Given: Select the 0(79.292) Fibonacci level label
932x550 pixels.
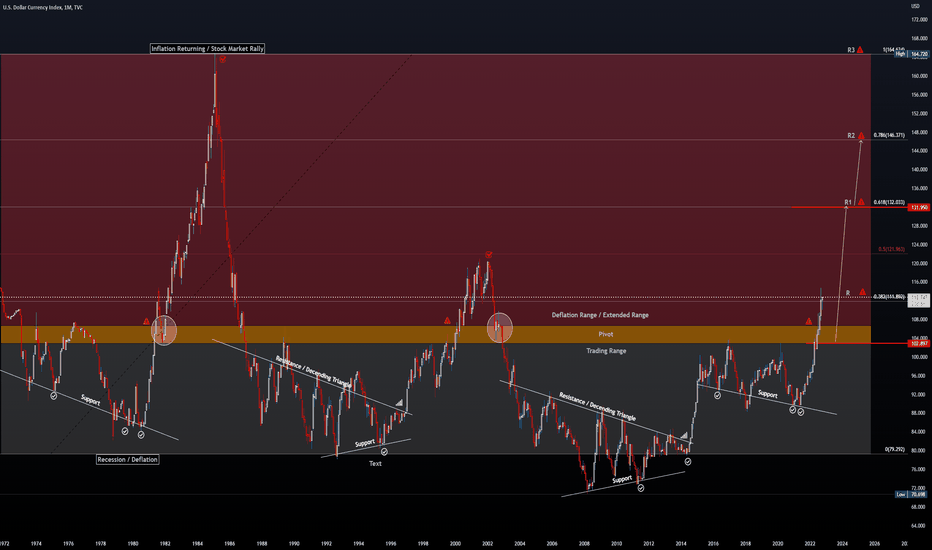Looking at the screenshot, I should tap(895, 450).
